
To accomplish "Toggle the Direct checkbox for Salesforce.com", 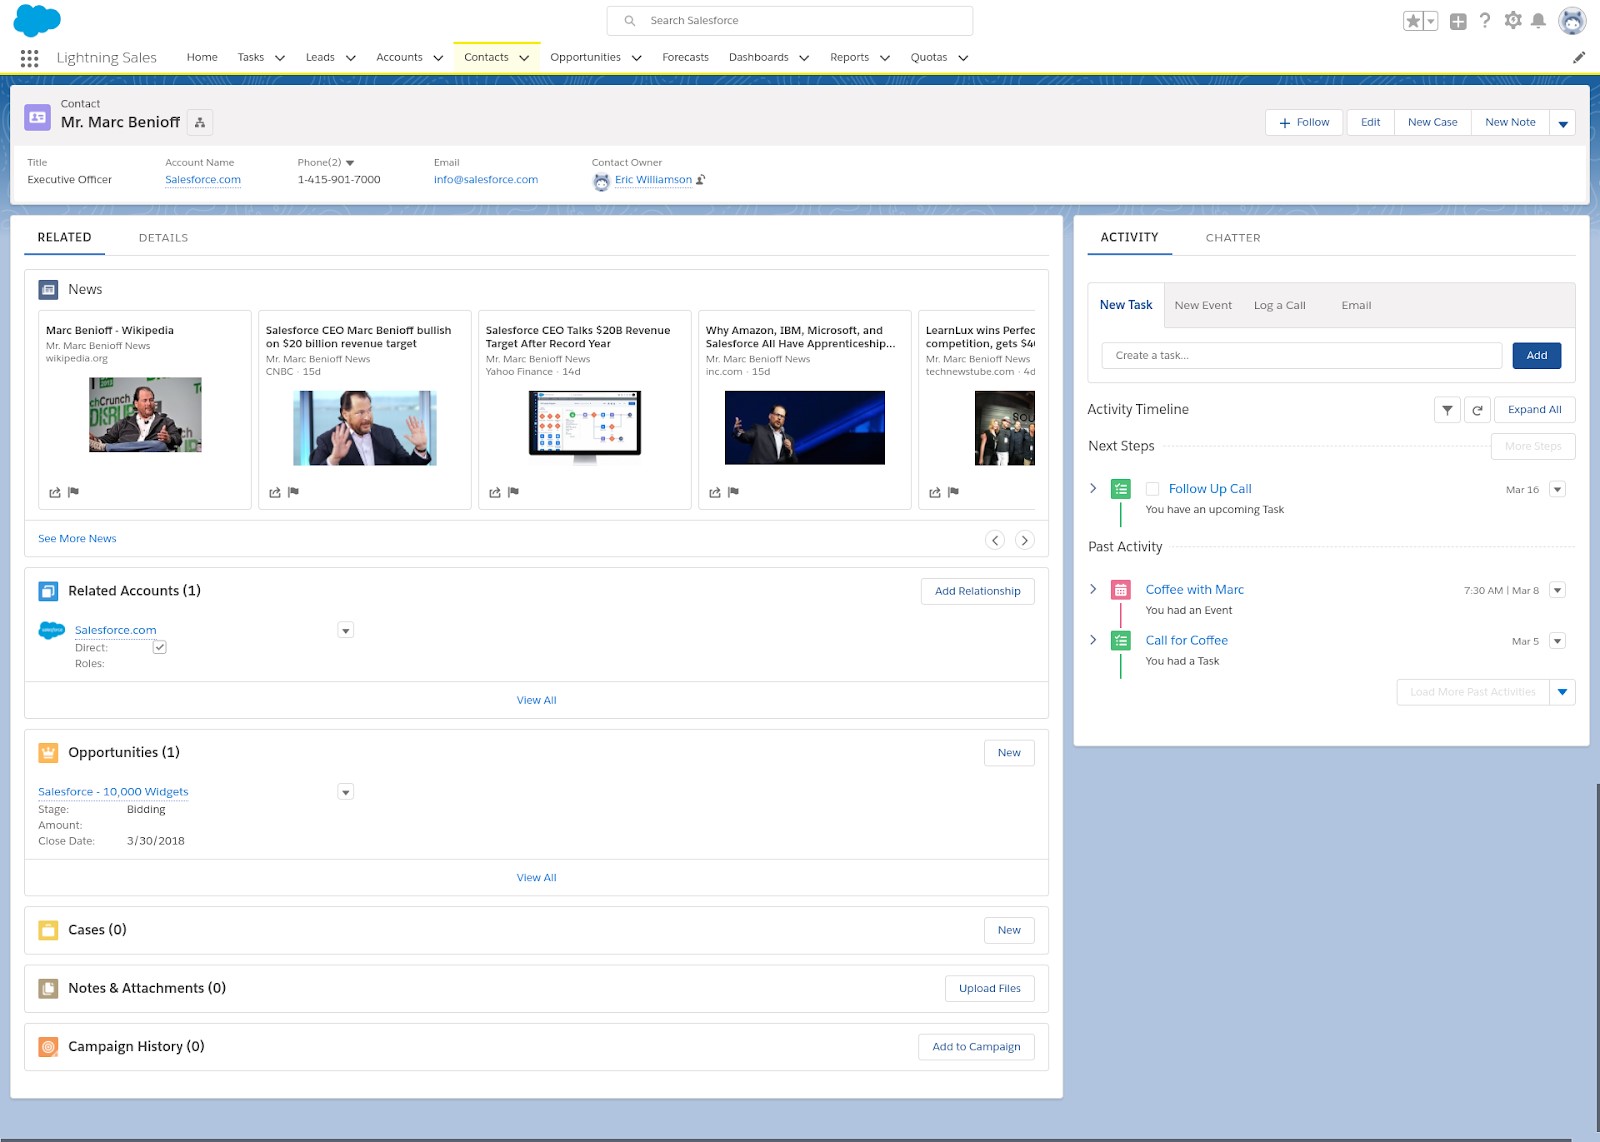I will pyautogui.click(x=159, y=647).
